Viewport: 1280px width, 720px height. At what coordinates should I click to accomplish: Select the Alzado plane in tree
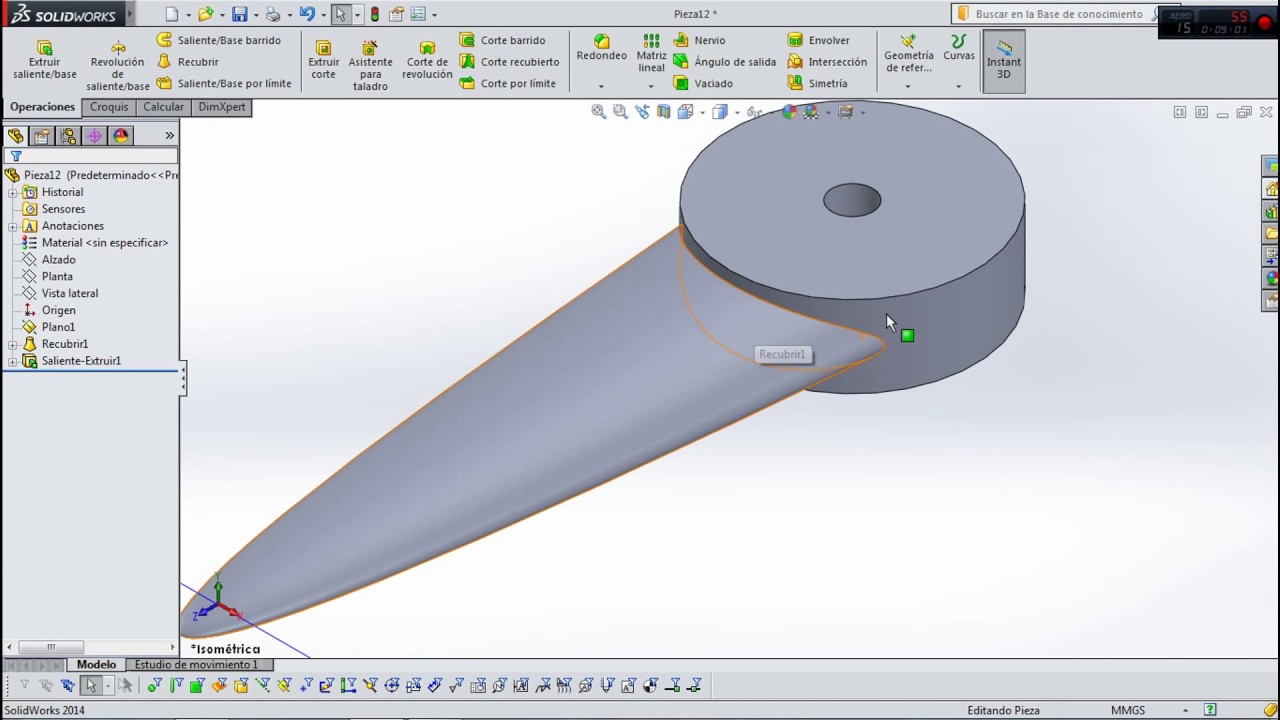pos(58,260)
